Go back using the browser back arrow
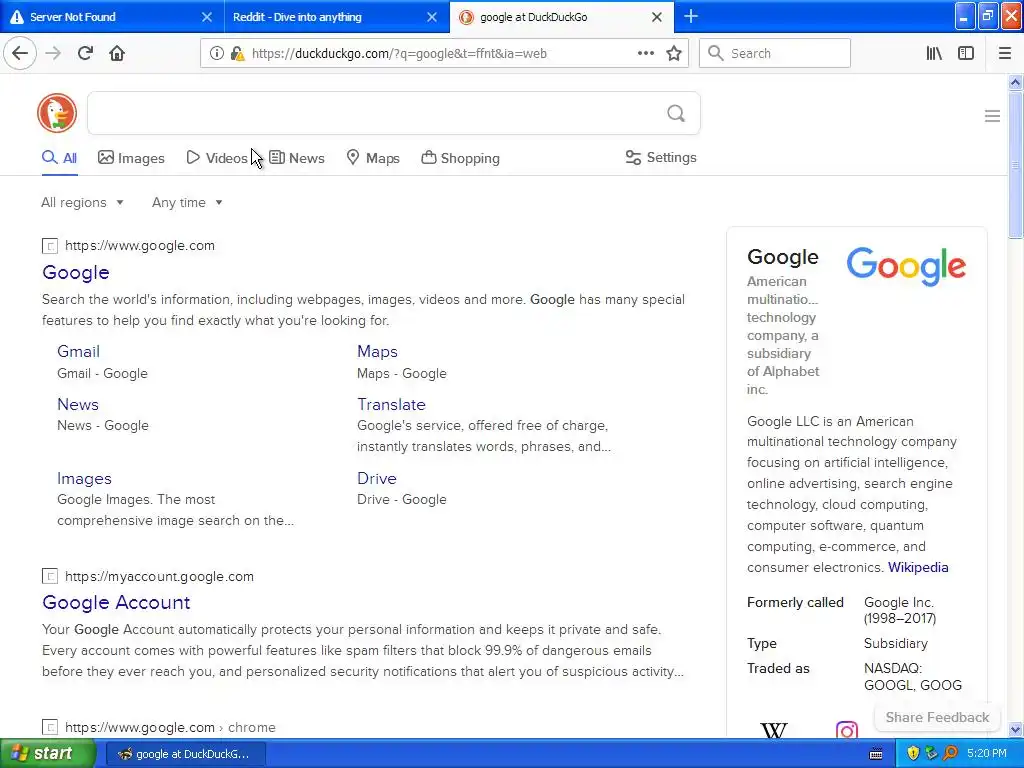 (x=20, y=53)
